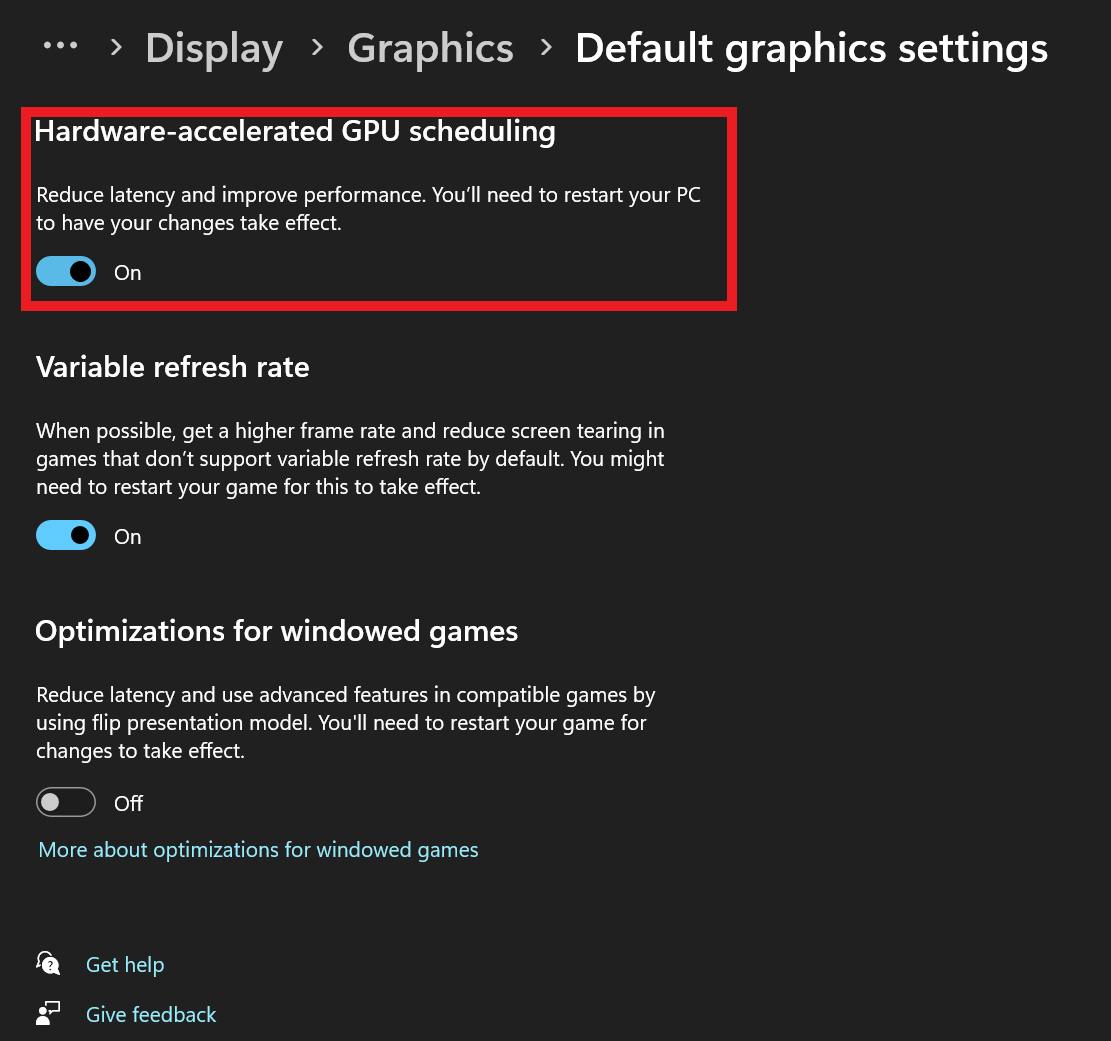The height and width of the screenshot is (1041, 1111).
Task: Disable Hardware-accelerated GPU scheduling toggle
Action: point(66,271)
